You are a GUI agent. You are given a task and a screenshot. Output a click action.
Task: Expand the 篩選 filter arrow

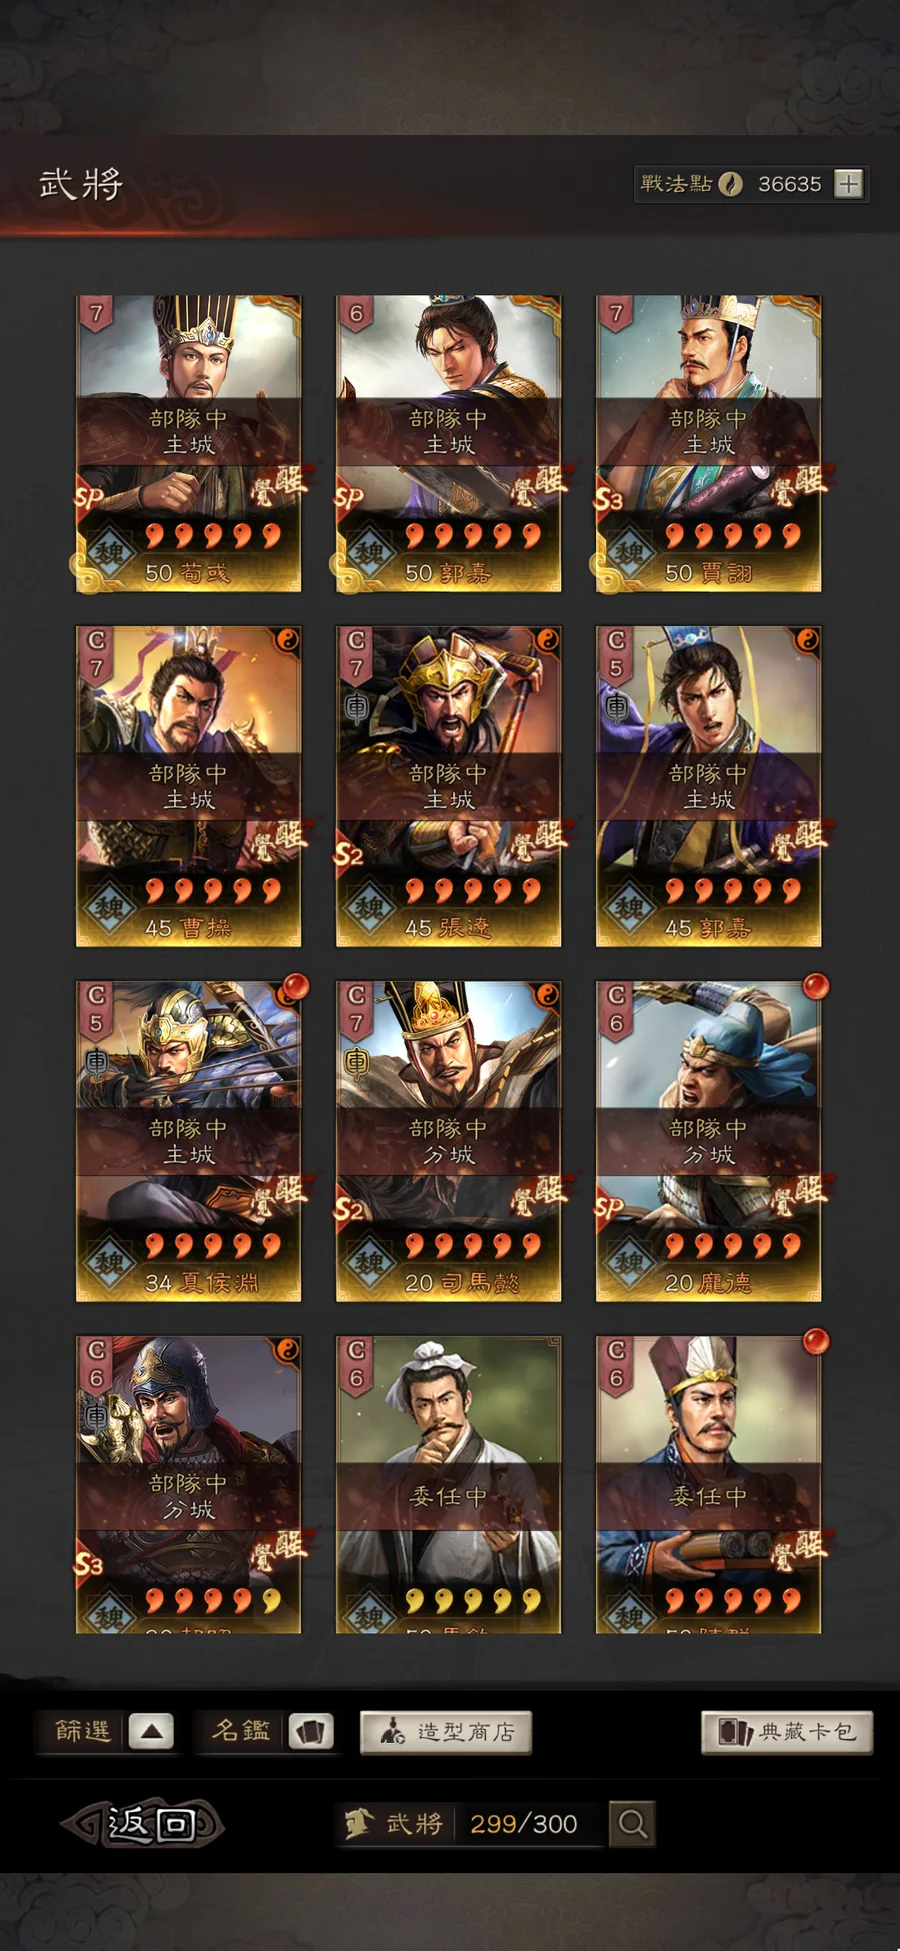(151, 1732)
